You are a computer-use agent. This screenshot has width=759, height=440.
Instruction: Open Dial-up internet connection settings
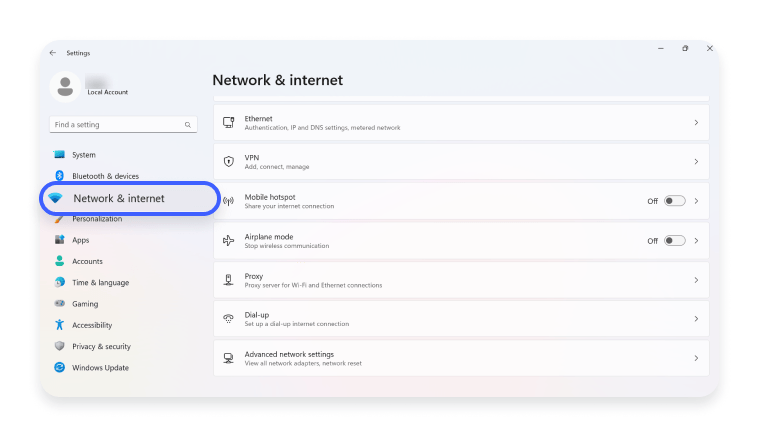point(460,319)
